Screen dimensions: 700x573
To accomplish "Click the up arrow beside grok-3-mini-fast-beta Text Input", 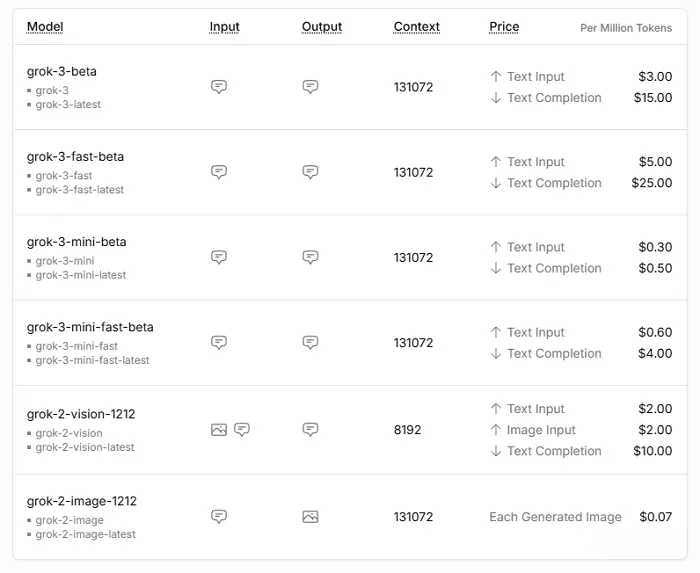I will pos(496,332).
